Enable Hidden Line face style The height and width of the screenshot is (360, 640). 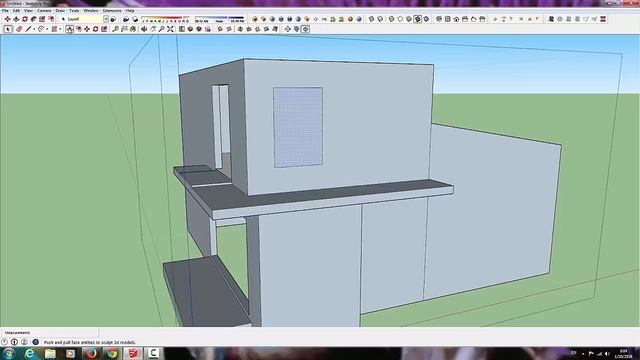[x=400, y=19]
